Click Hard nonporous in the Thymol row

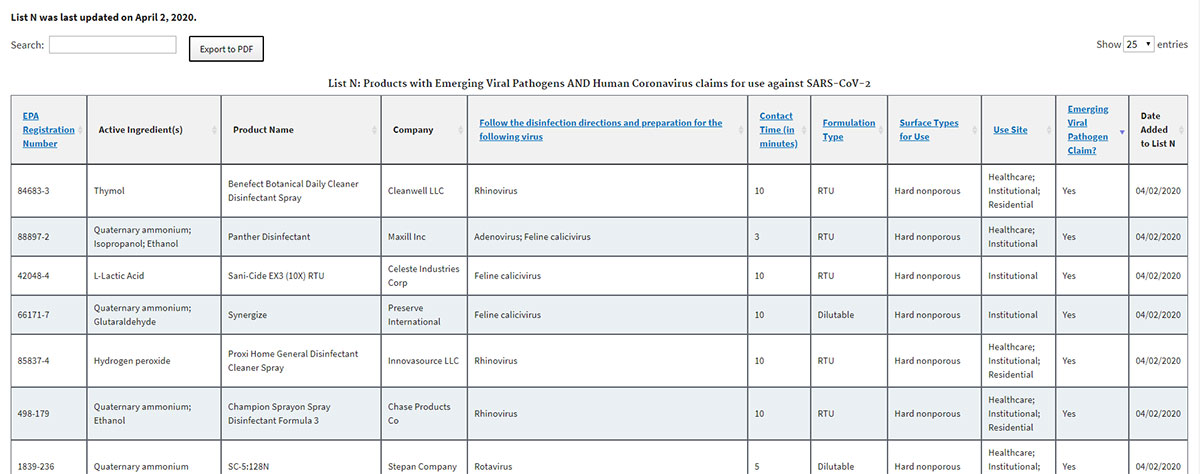pos(928,190)
